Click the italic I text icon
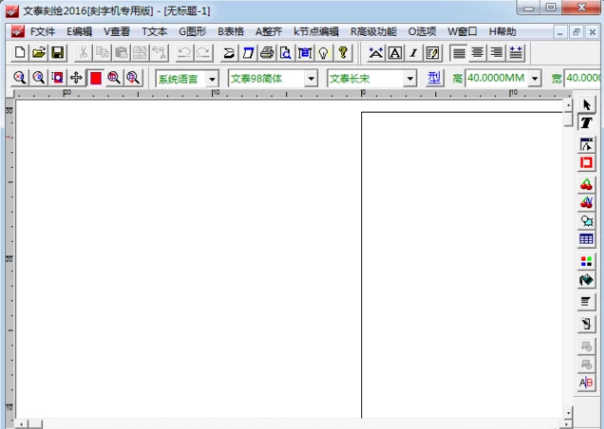Image resolution: width=604 pixels, height=429 pixels. [414, 52]
